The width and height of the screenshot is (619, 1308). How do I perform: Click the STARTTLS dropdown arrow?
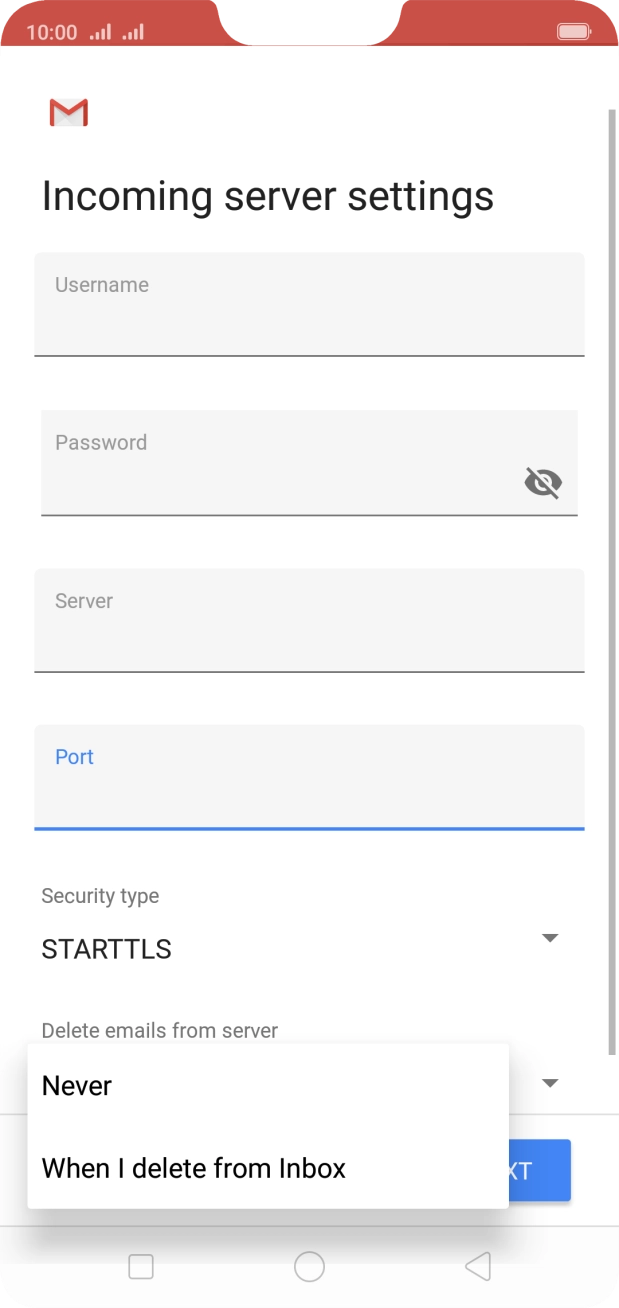tap(549, 938)
